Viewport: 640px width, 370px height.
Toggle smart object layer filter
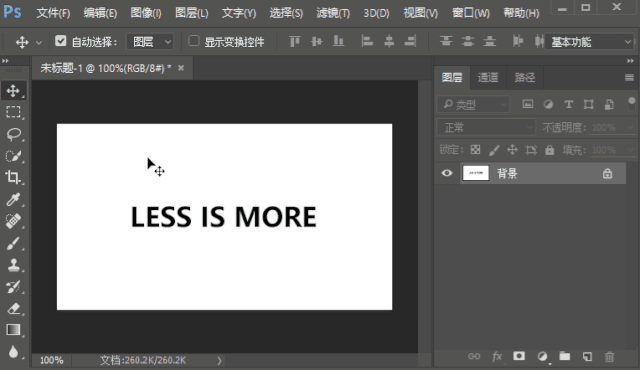(609, 104)
